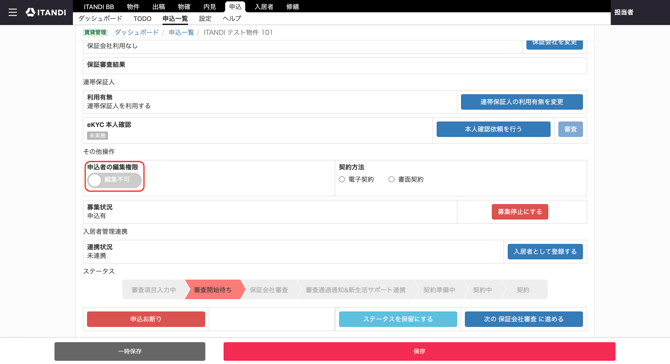
Task: Click 本人確認依頼を行う button
Action: click(x=494, y=129)
